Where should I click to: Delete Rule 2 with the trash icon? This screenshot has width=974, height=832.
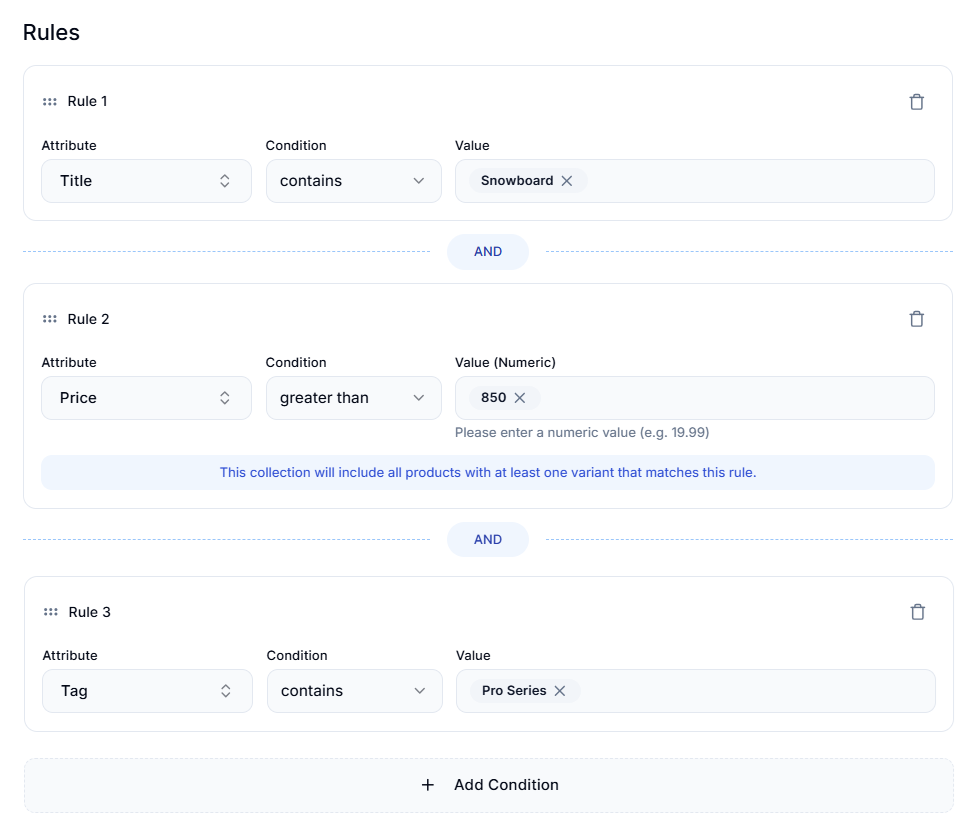click(x=917, y=318)
